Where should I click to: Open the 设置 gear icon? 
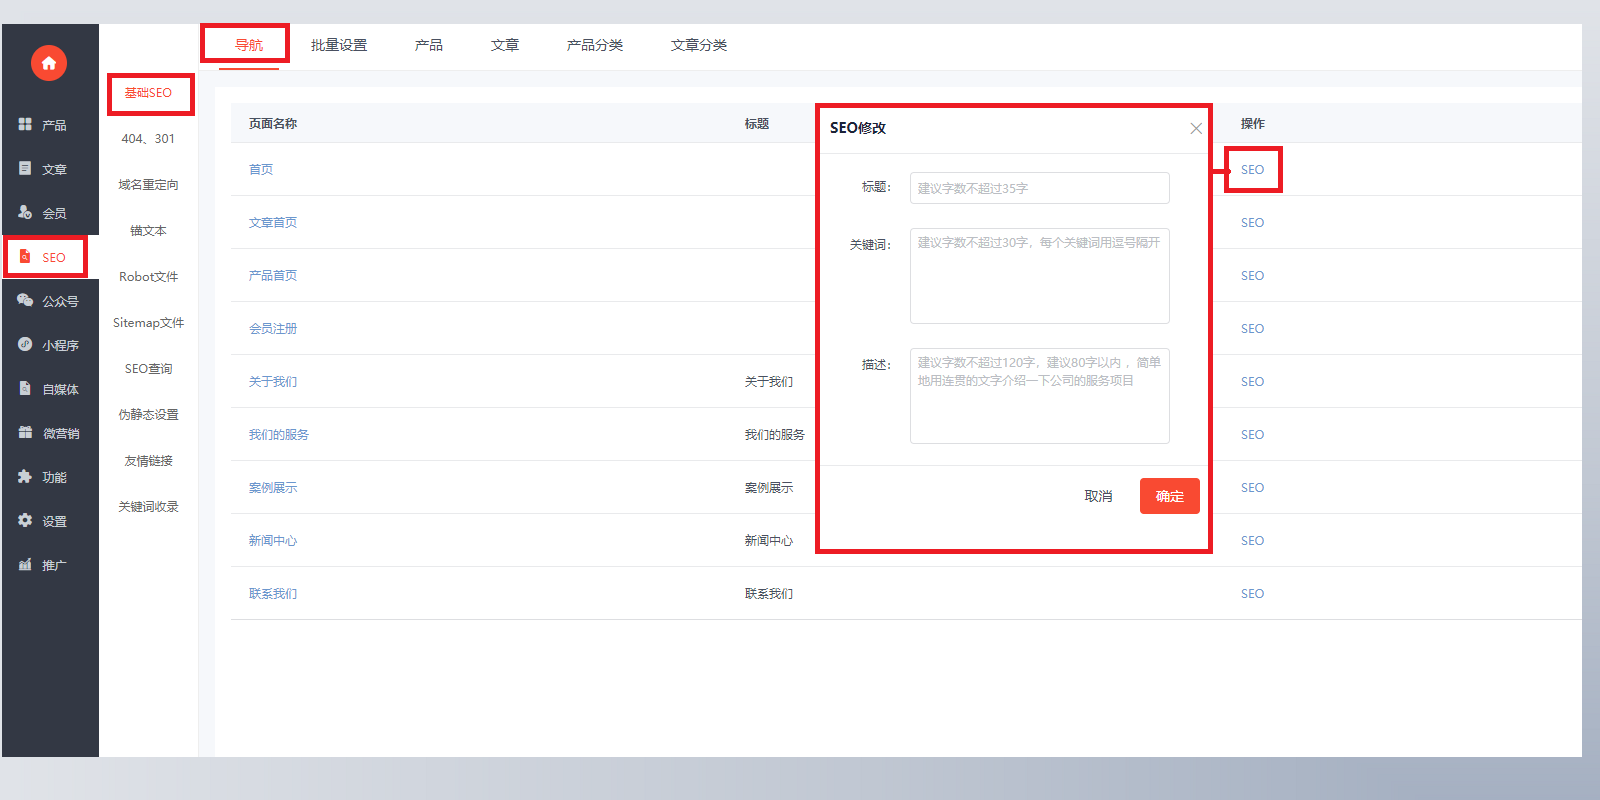coord(25,520)
